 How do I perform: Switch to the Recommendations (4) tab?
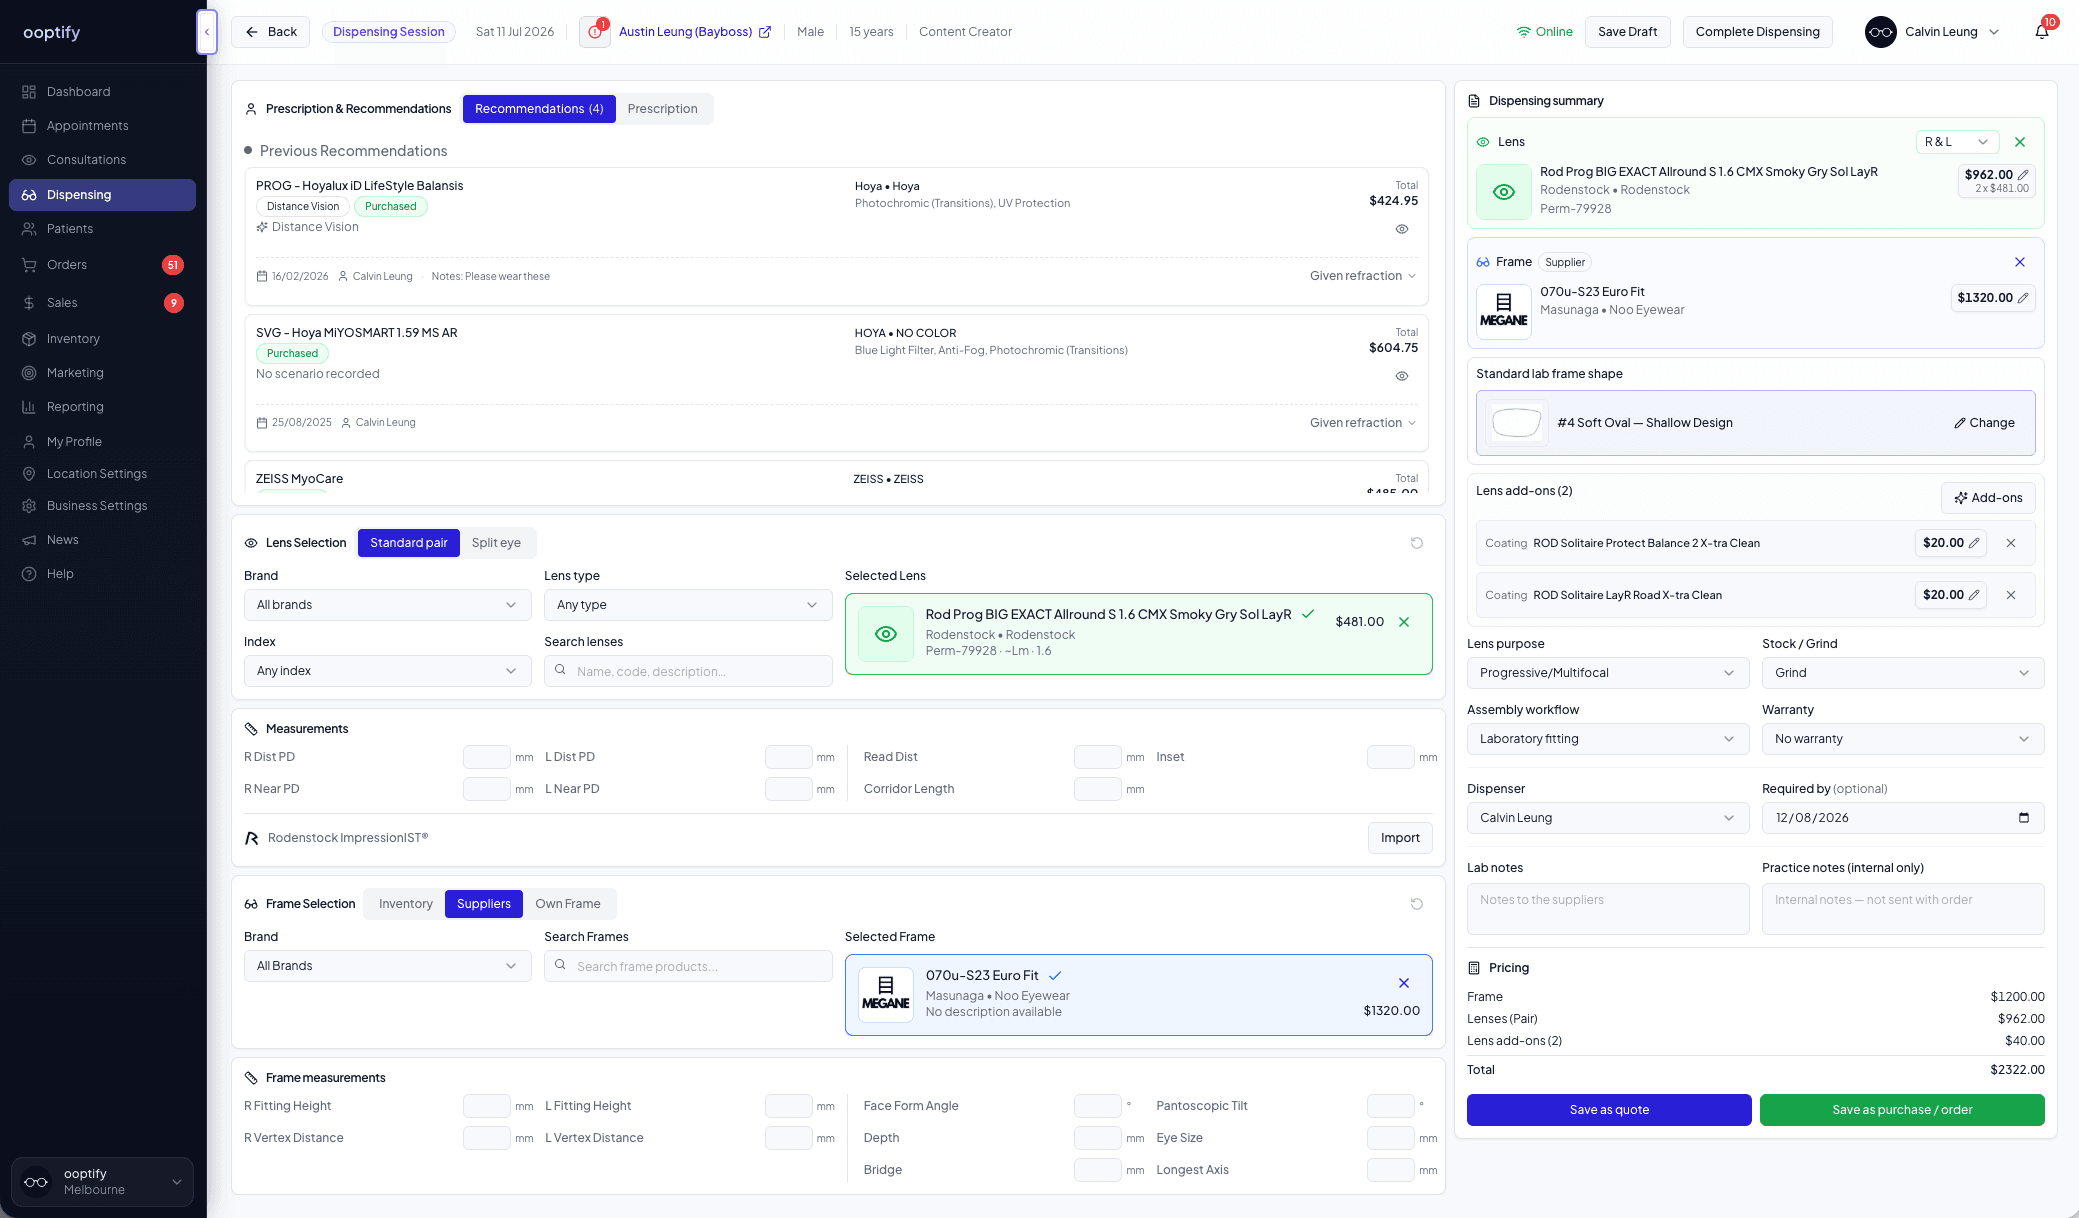click(x=539, y=109)
